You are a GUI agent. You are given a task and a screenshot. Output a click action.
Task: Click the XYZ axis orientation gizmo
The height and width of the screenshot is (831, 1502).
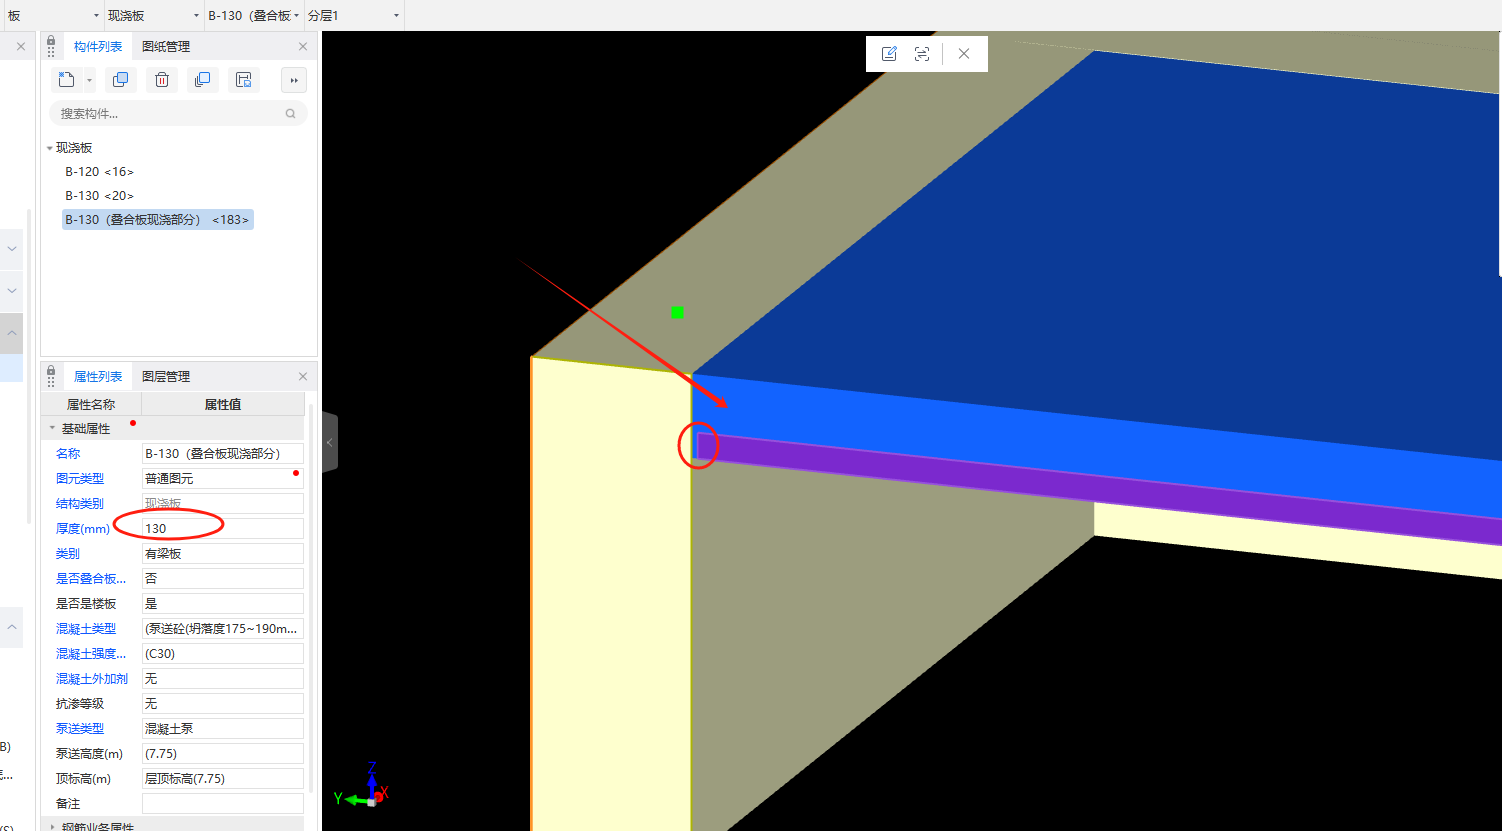click(364, 786)
